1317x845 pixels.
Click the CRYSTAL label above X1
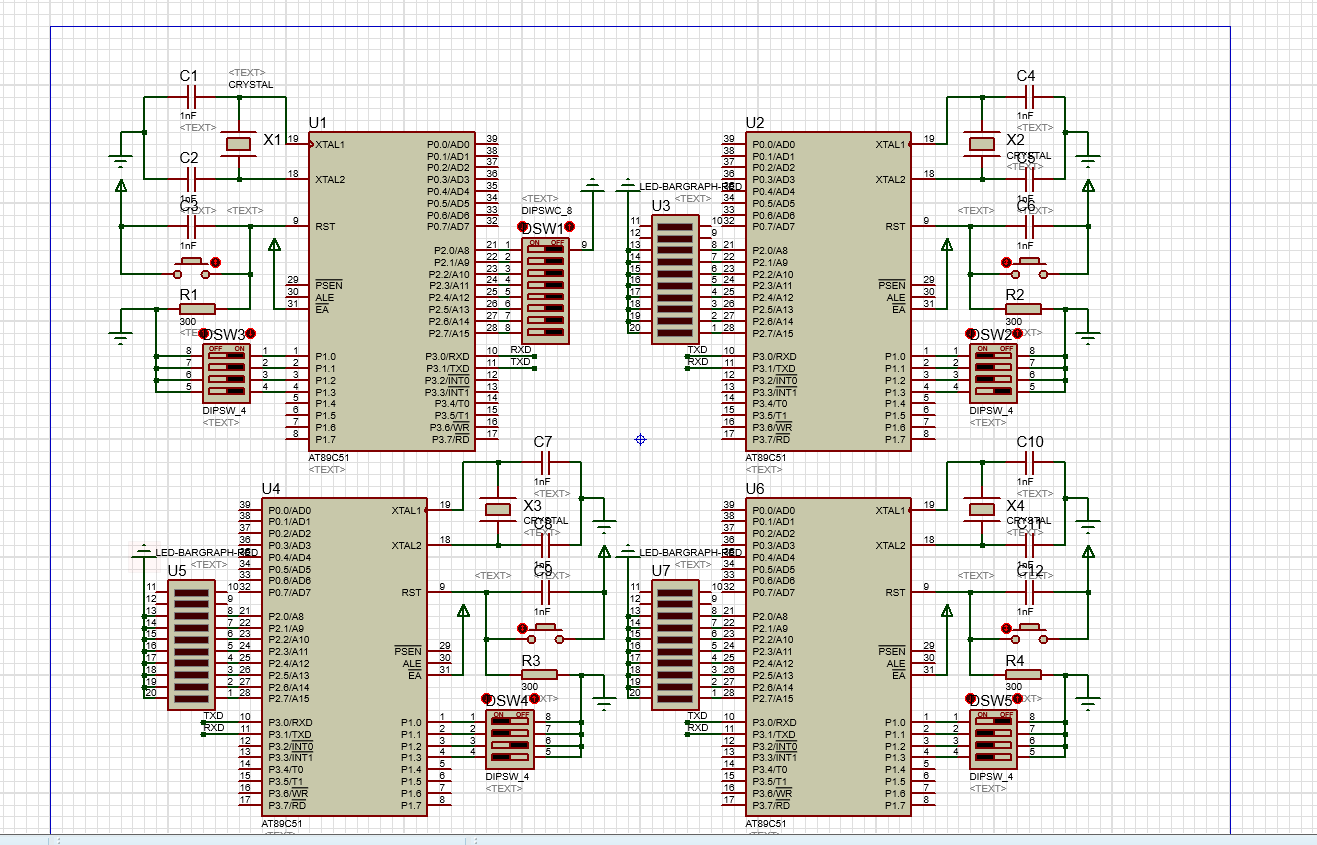coord(250,85)
